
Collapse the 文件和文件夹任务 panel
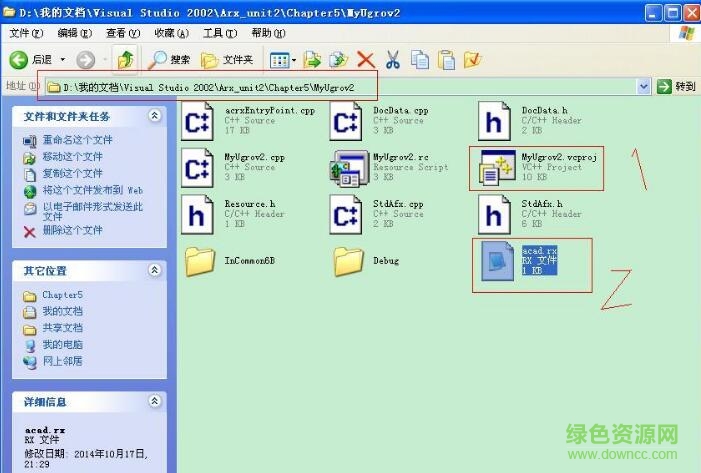coord(154,116)
